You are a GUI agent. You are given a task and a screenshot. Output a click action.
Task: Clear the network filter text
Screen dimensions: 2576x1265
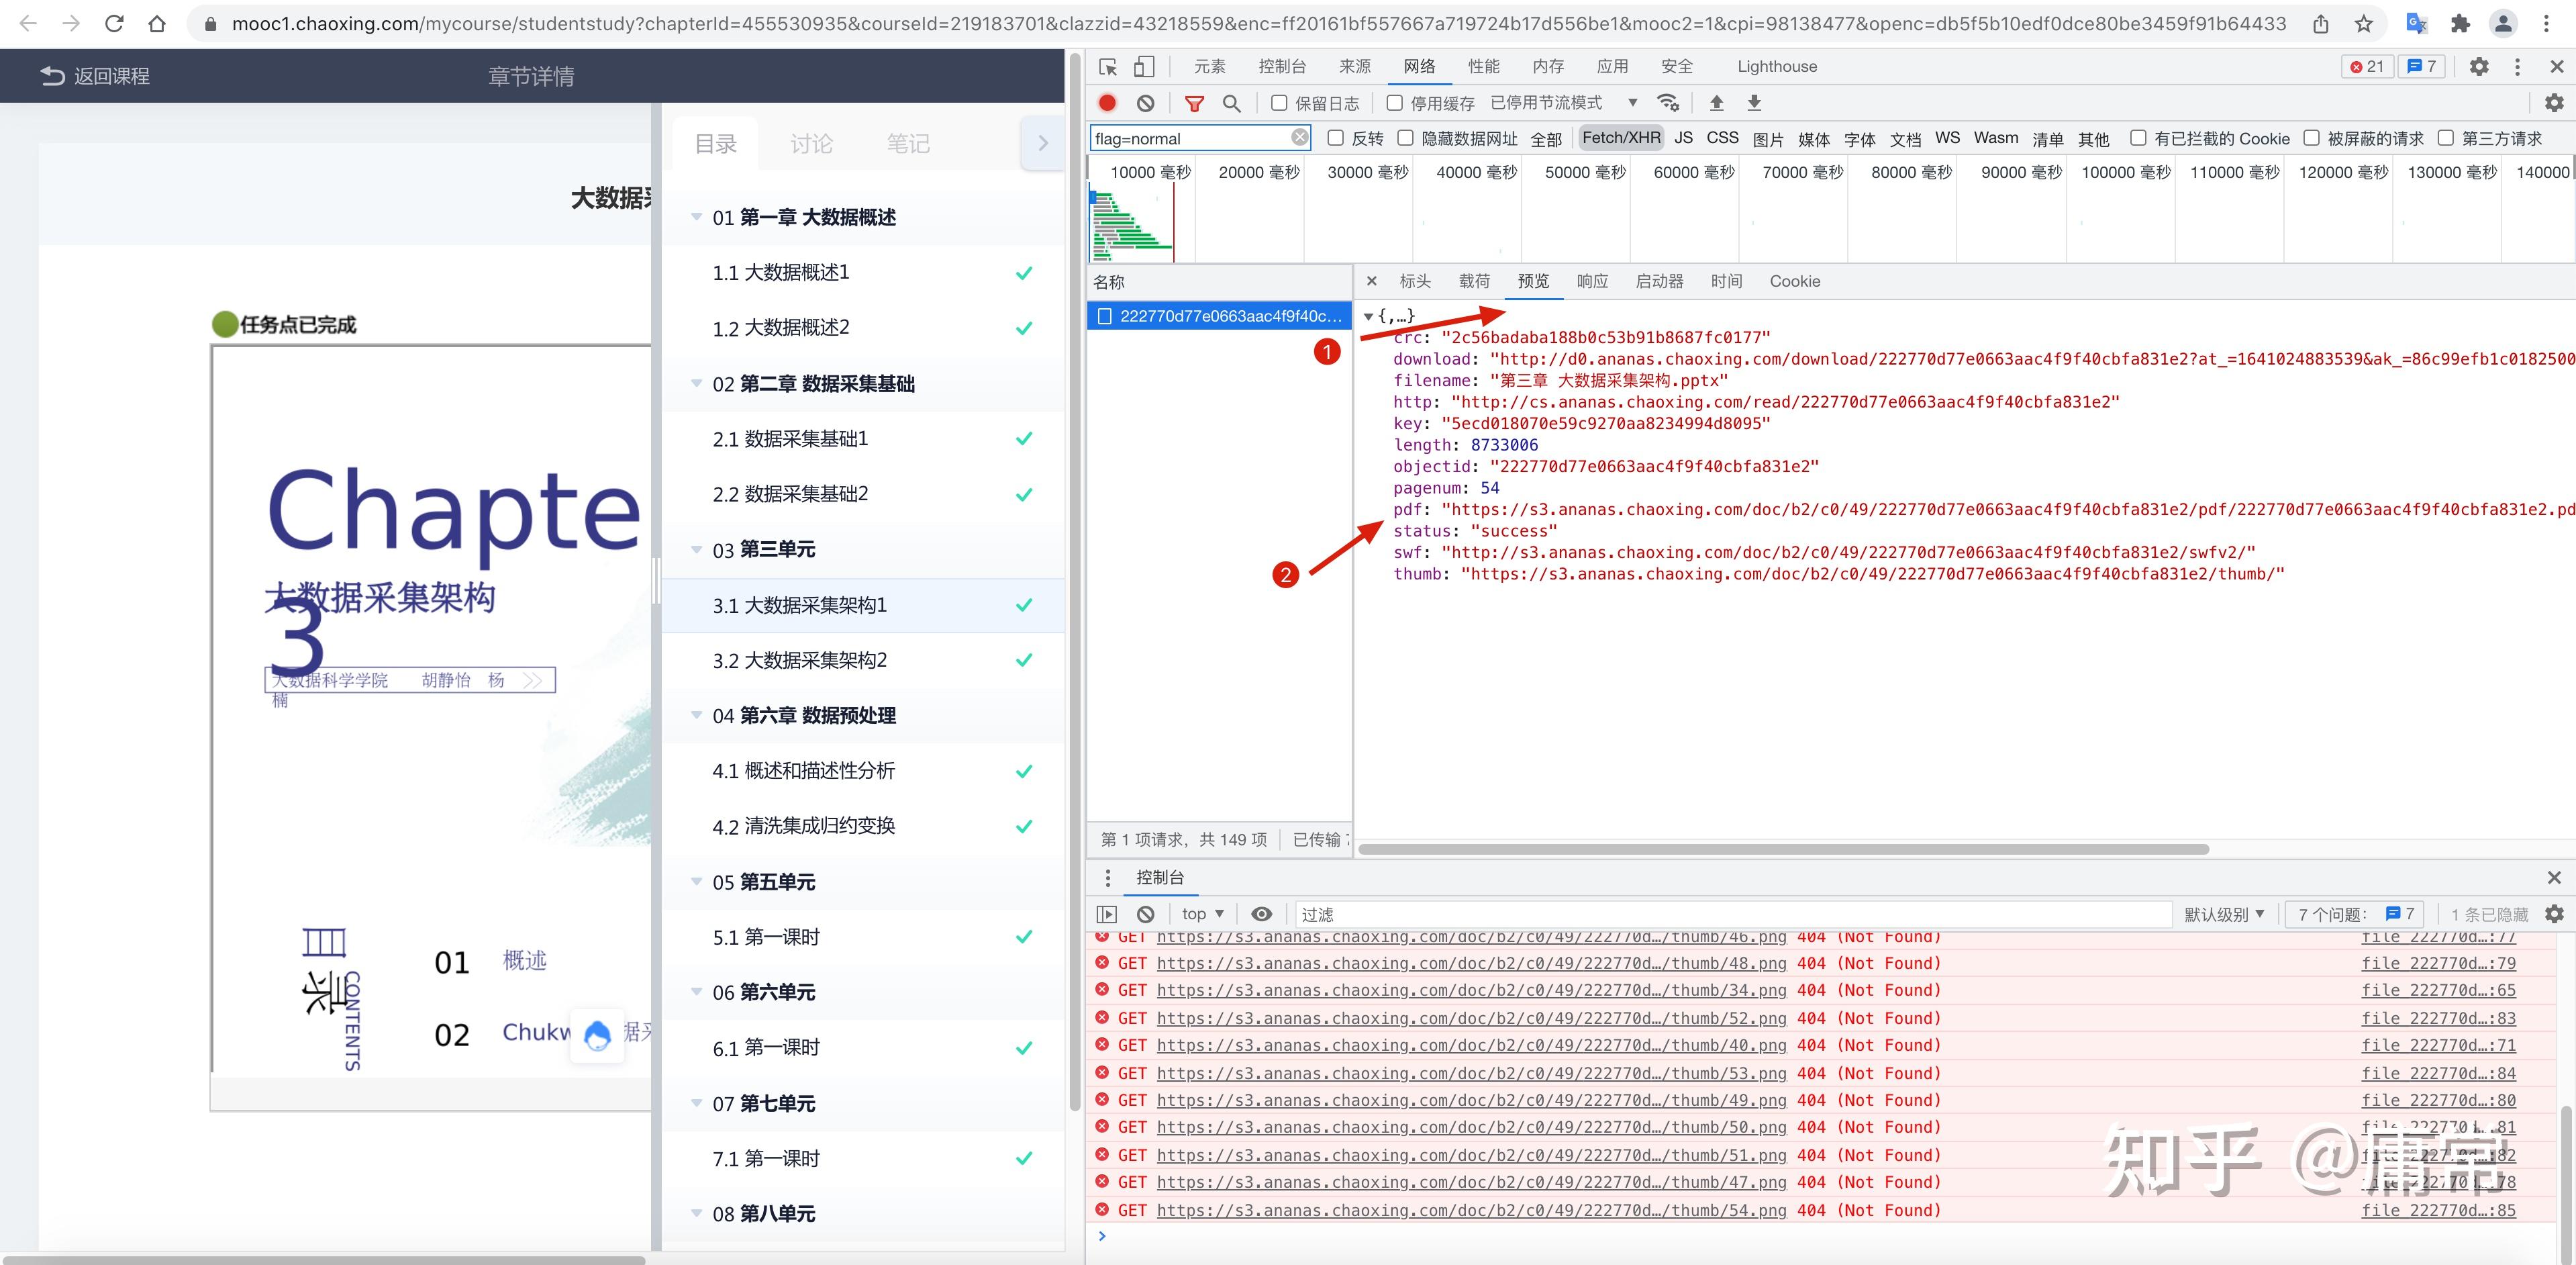pyautogui.click(x=1299, y=138)
